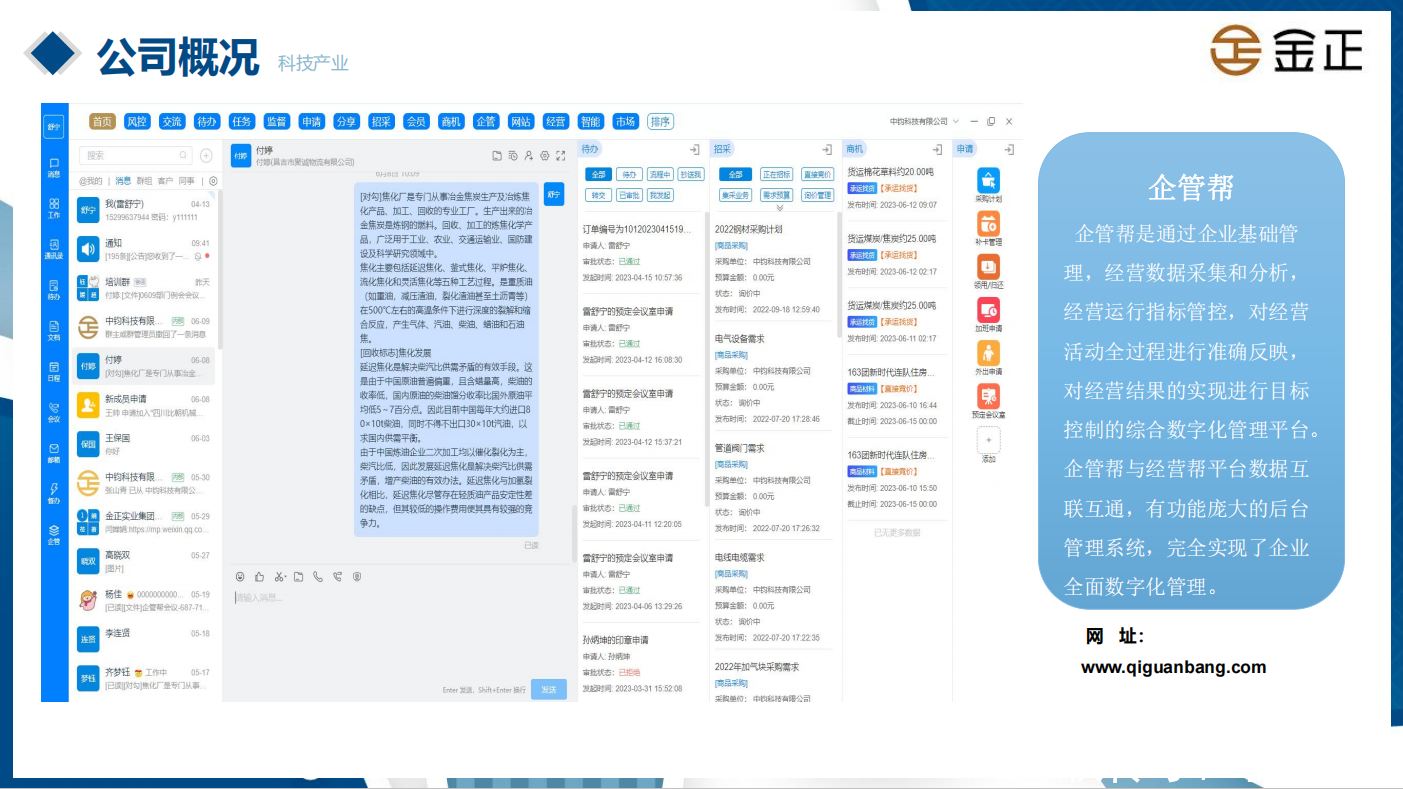This screenshot has width=1403, height=789.
Task: Open message list settings gear after 同事
Action: [213, 181]
